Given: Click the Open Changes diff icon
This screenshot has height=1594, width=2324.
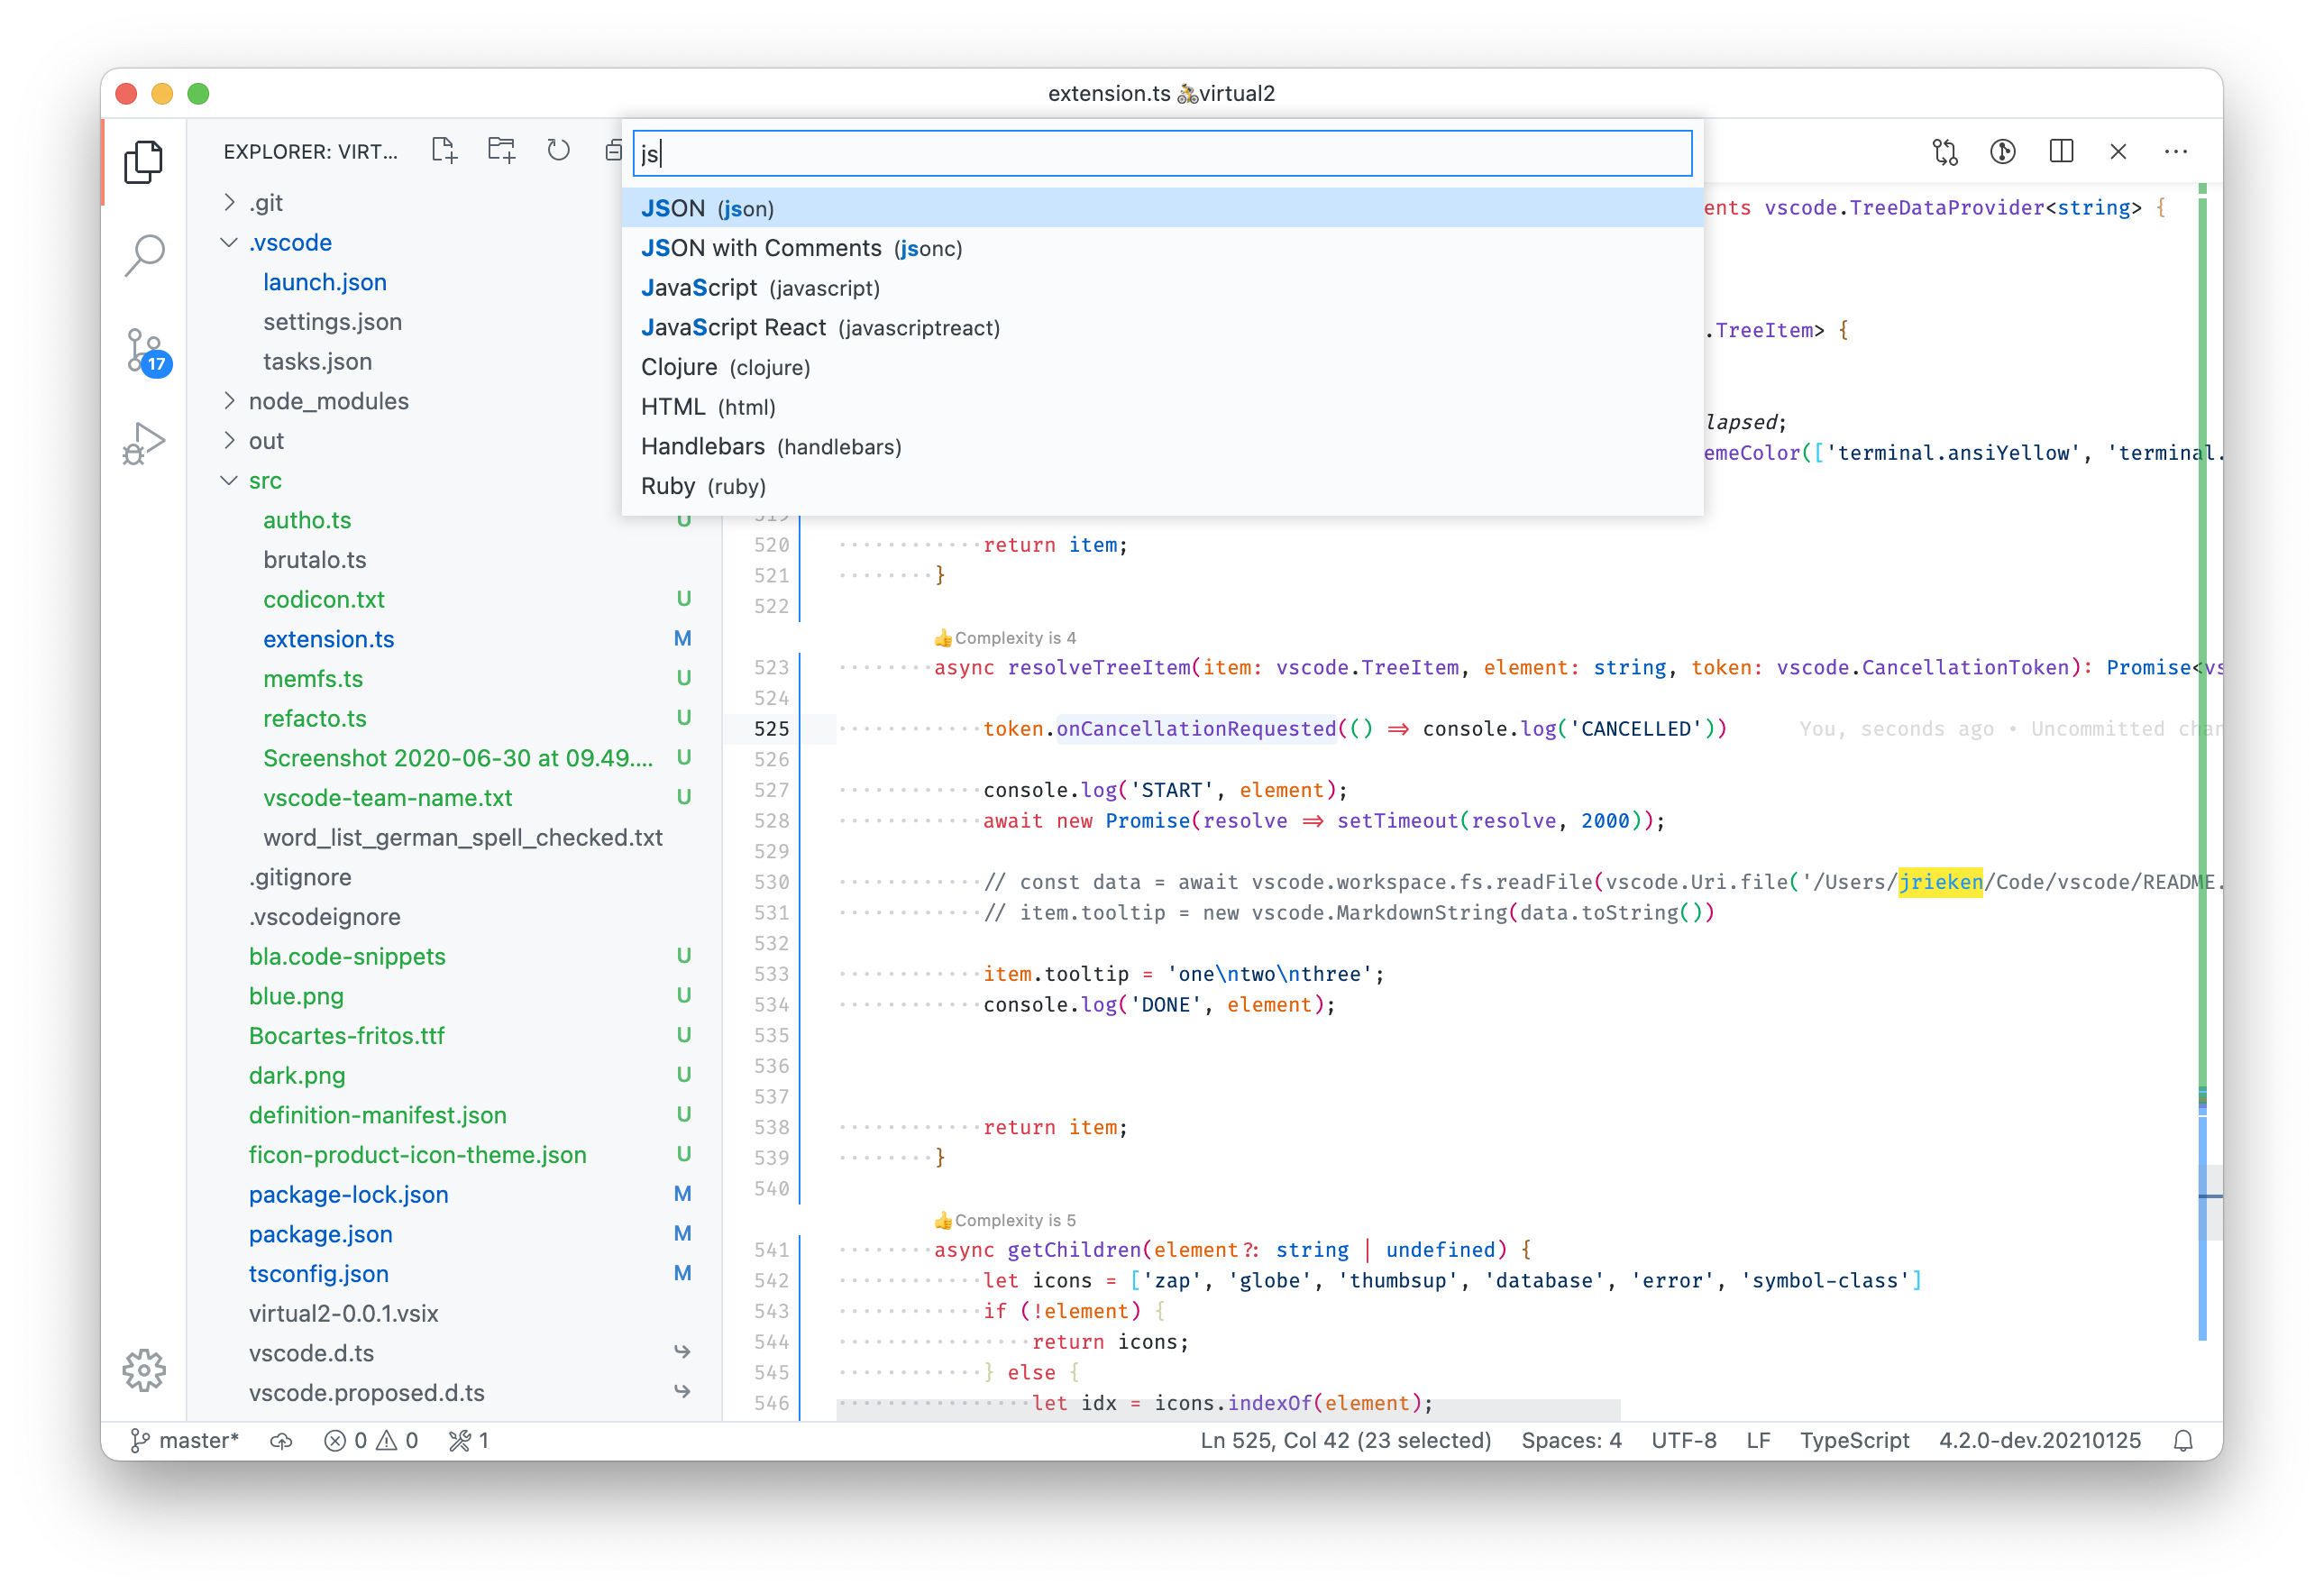Looking at the screenshot, I should [x=1945, y=151].
